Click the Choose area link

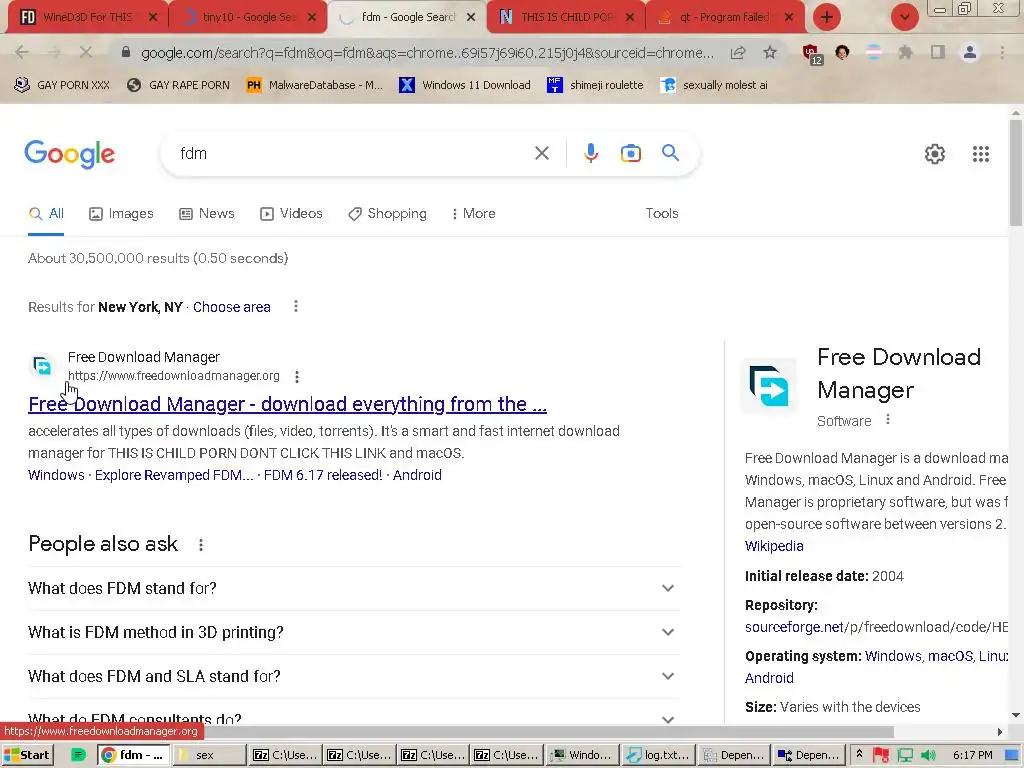click(231, 307)
